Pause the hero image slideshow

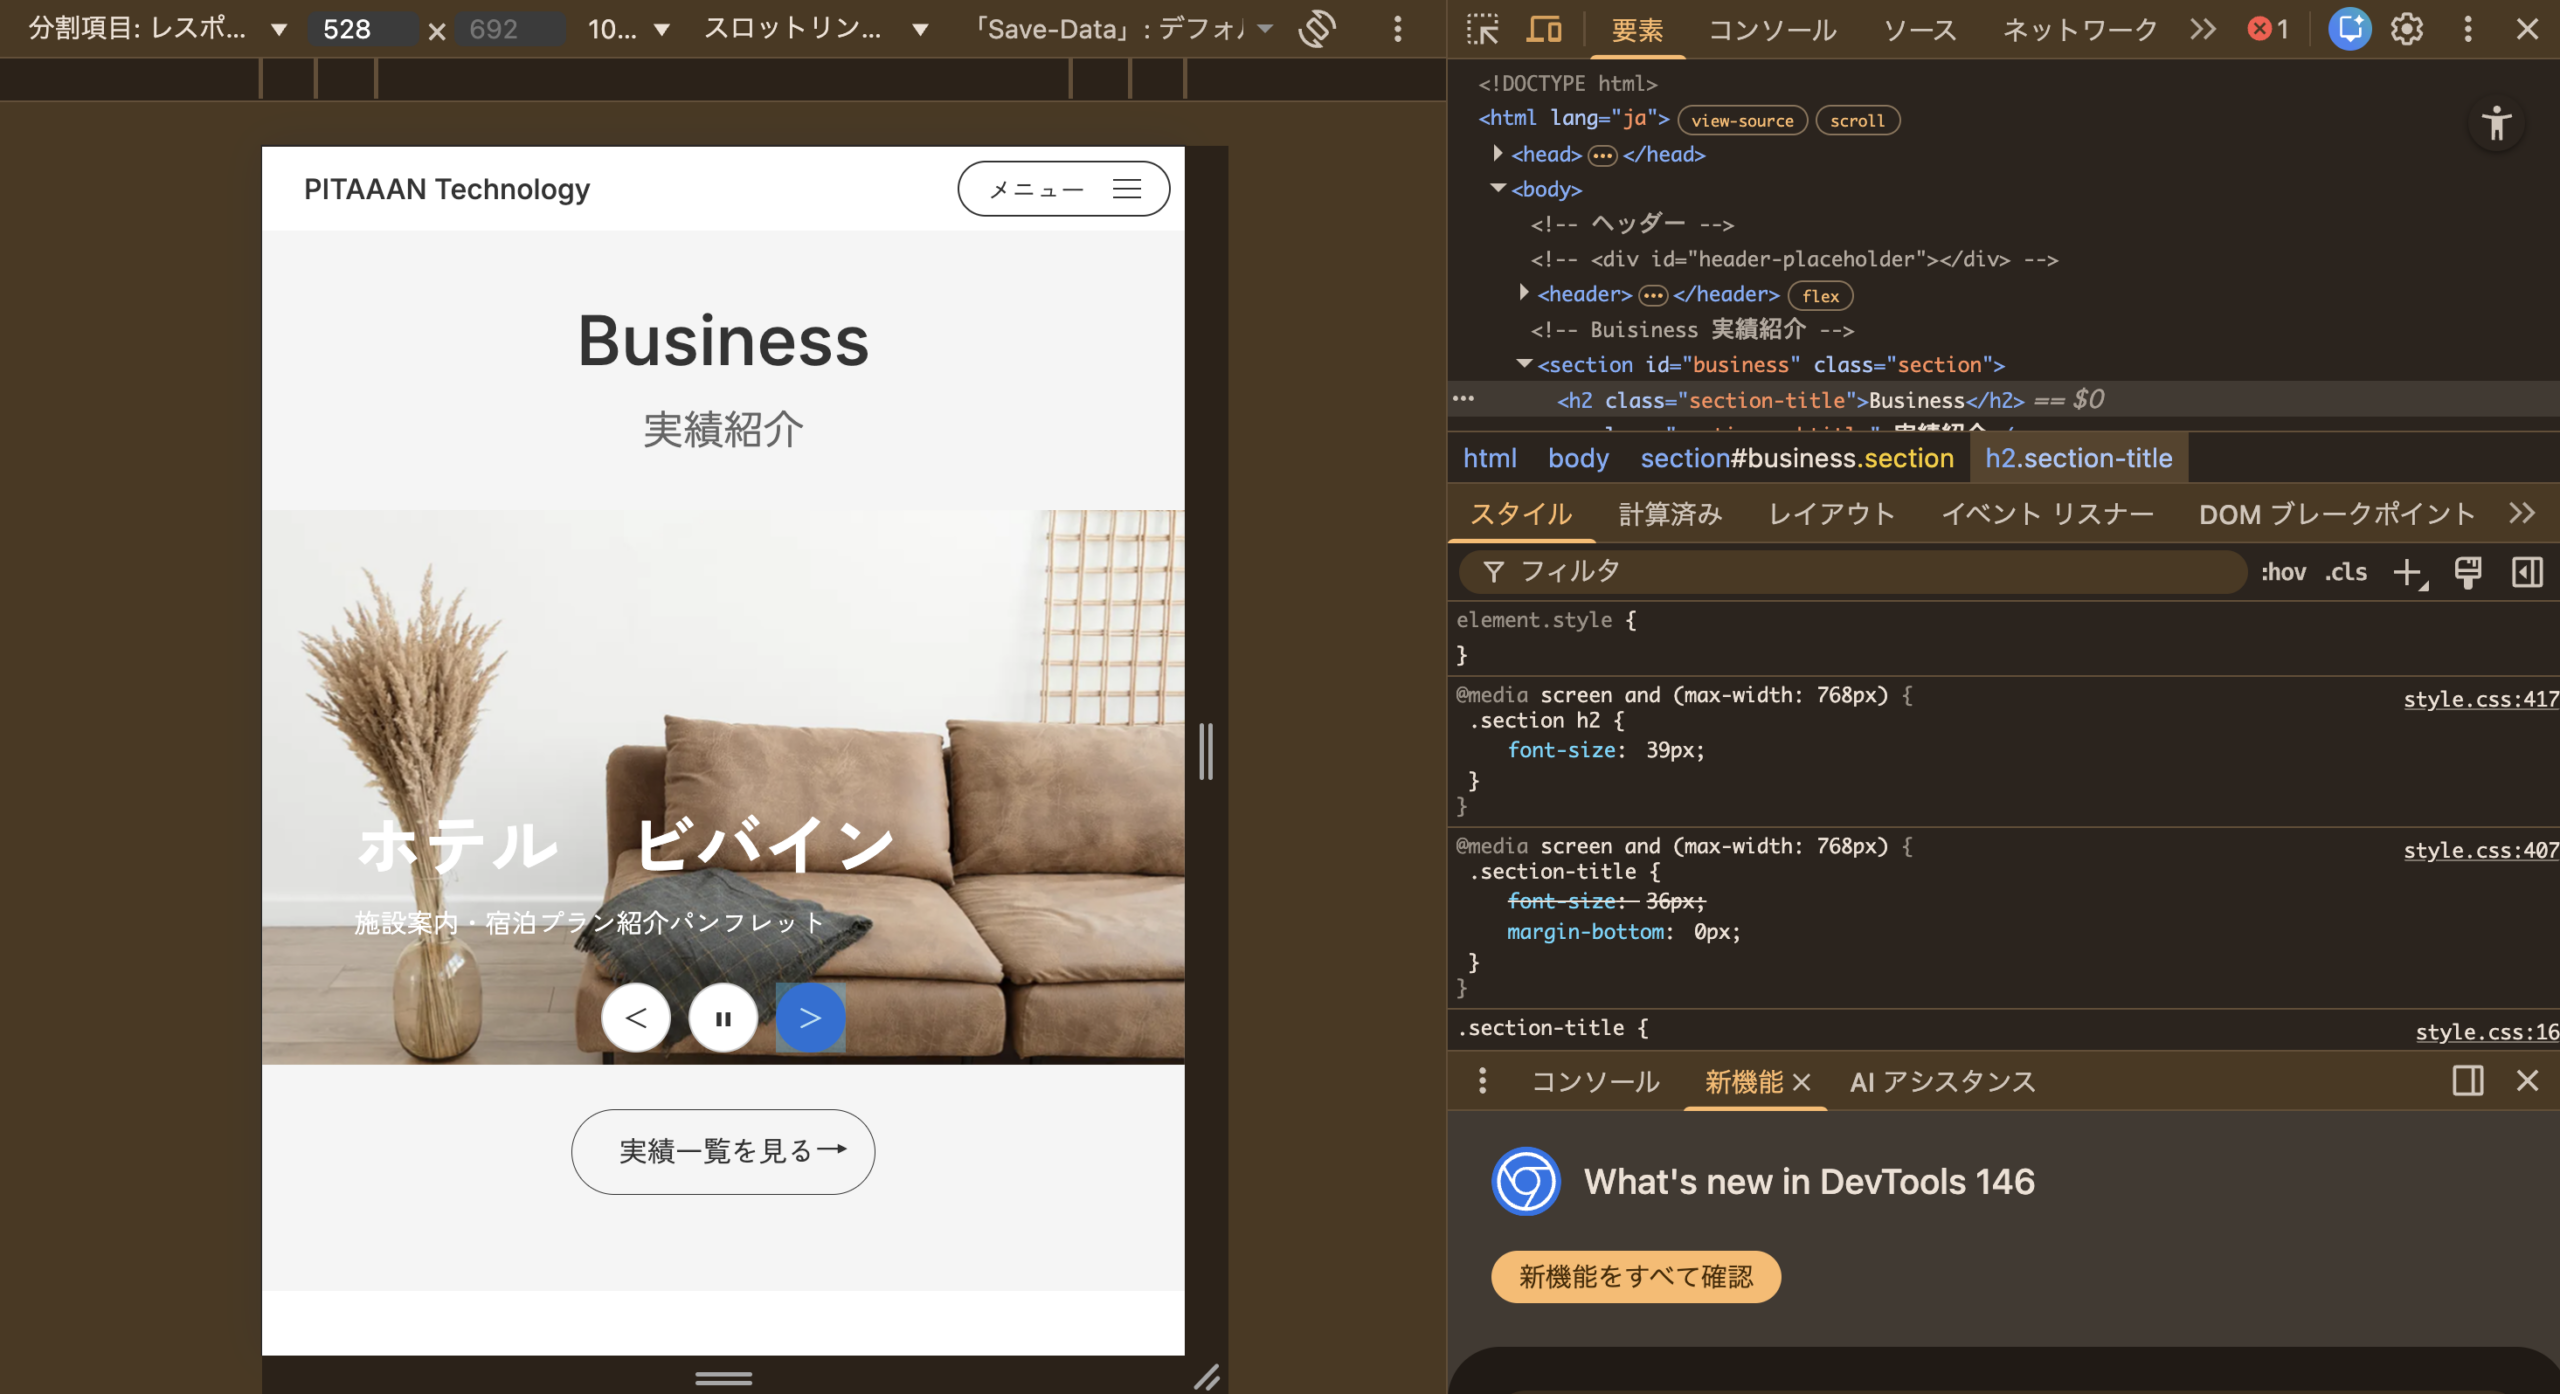[x=723, y=1018]
